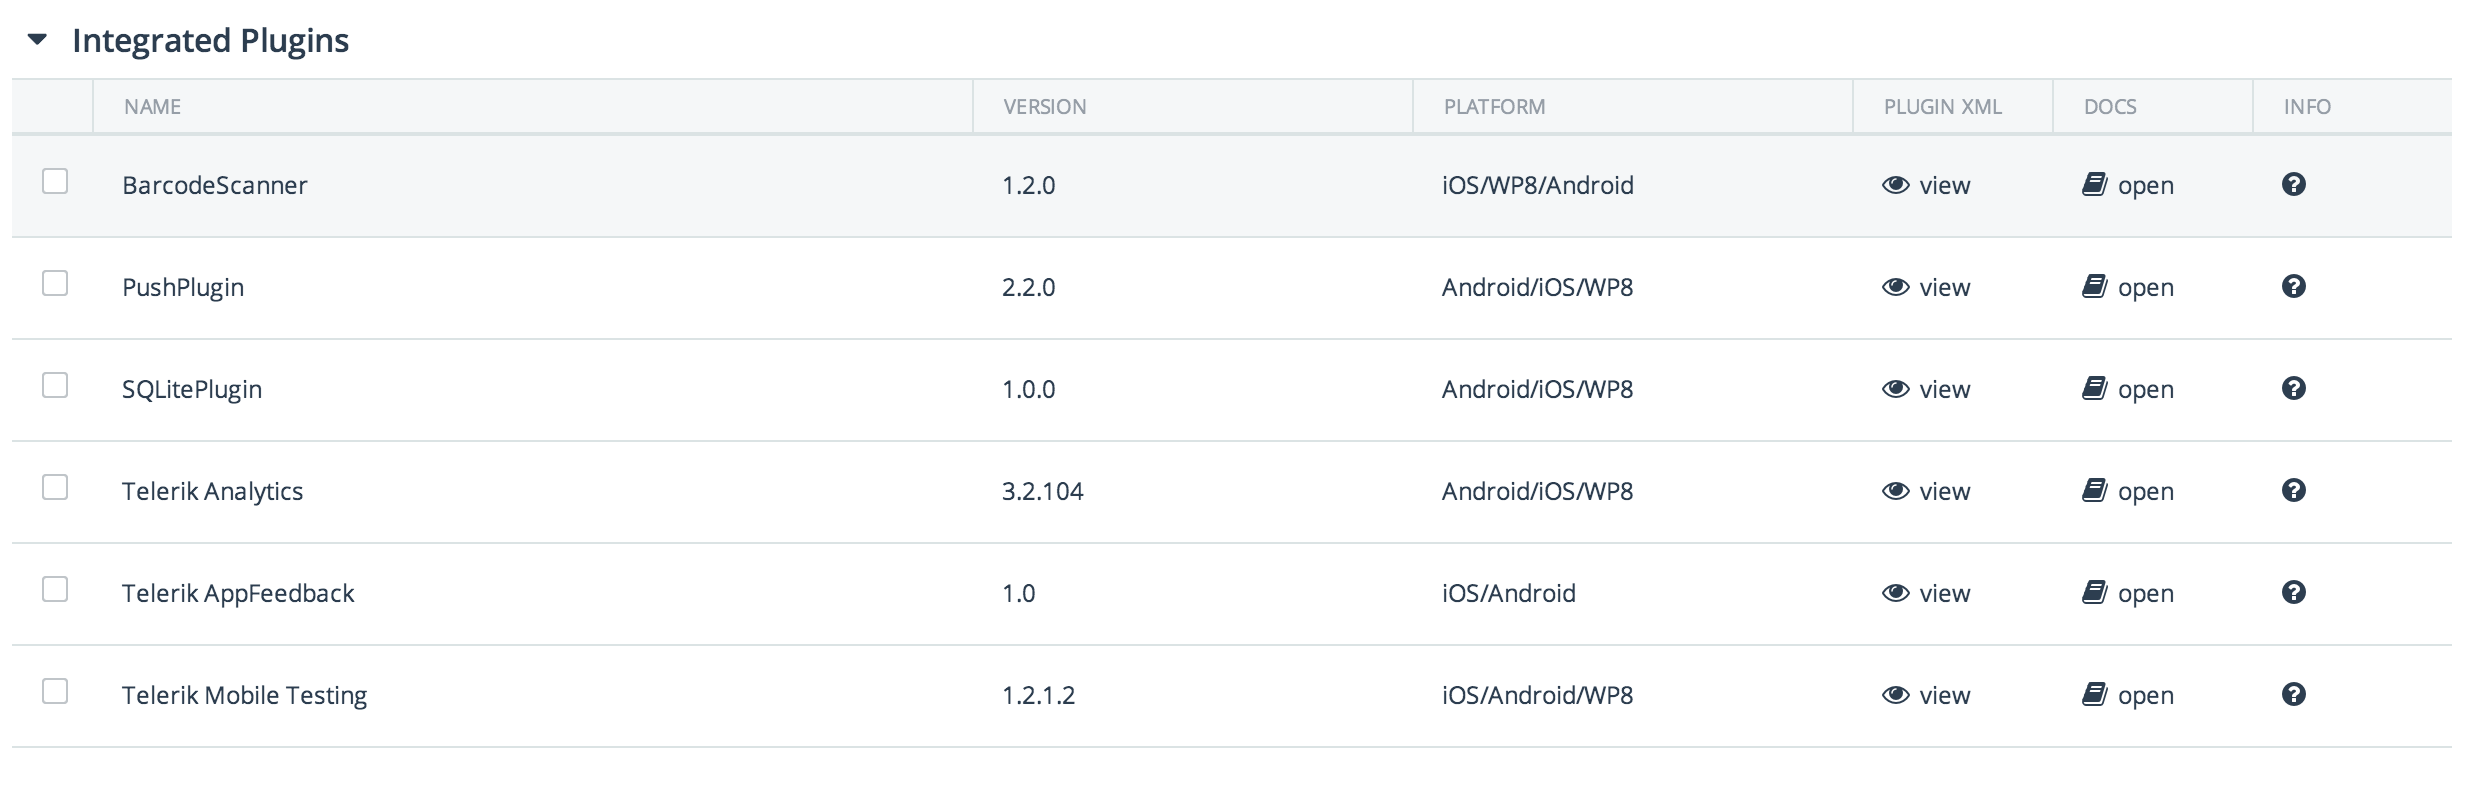Open info help icon for BarcodeScanner
2484x786 pixels.
coord(2294,184)
